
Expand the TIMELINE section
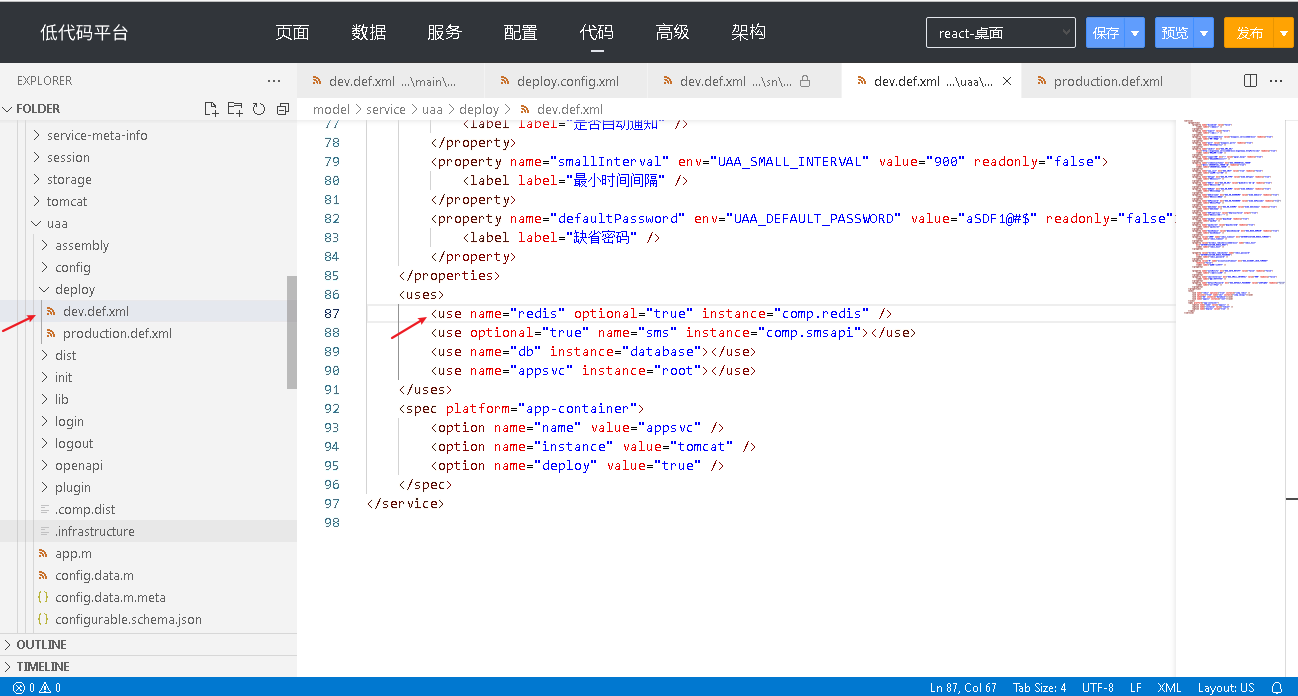[x=43, y=667]
